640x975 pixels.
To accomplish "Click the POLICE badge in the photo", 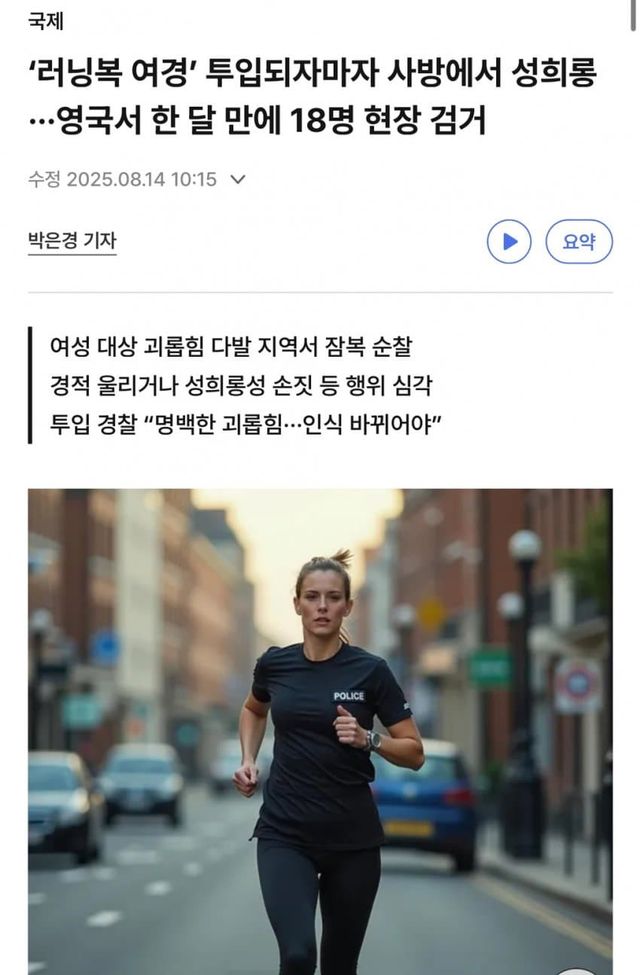I will point(348,696).
